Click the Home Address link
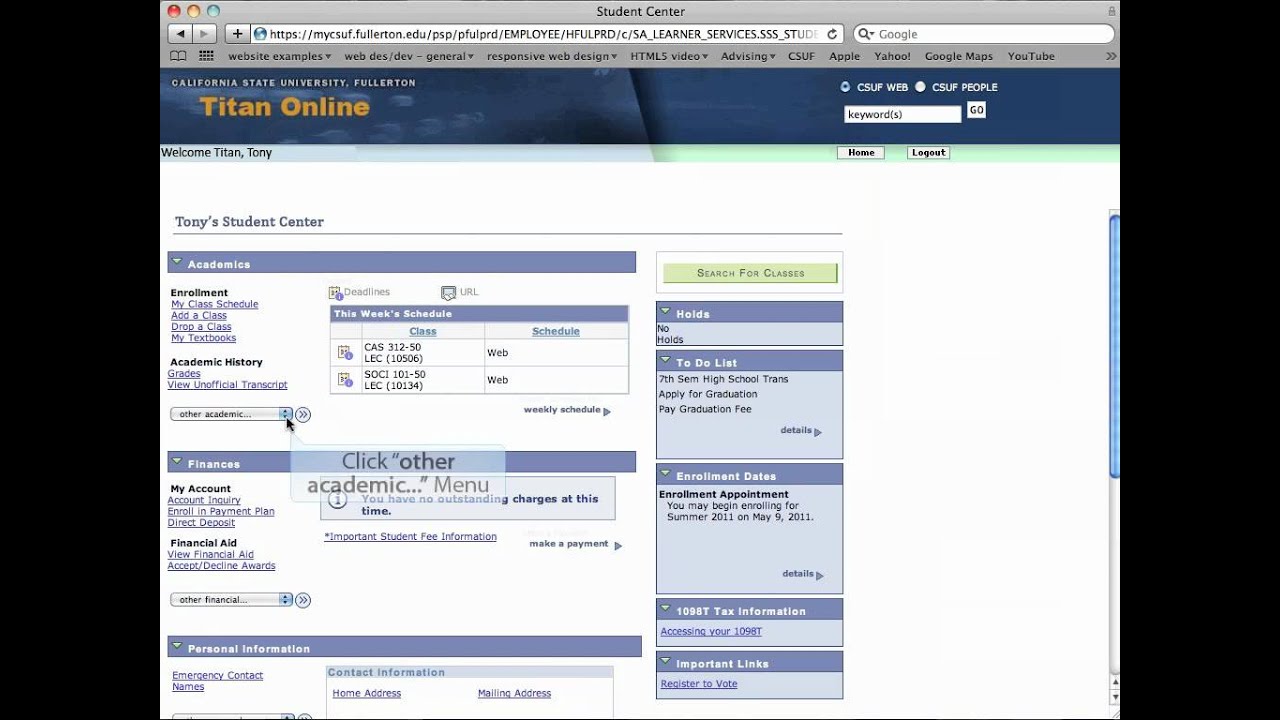This screenshot has width=1280, height=720. click(367, 694)
